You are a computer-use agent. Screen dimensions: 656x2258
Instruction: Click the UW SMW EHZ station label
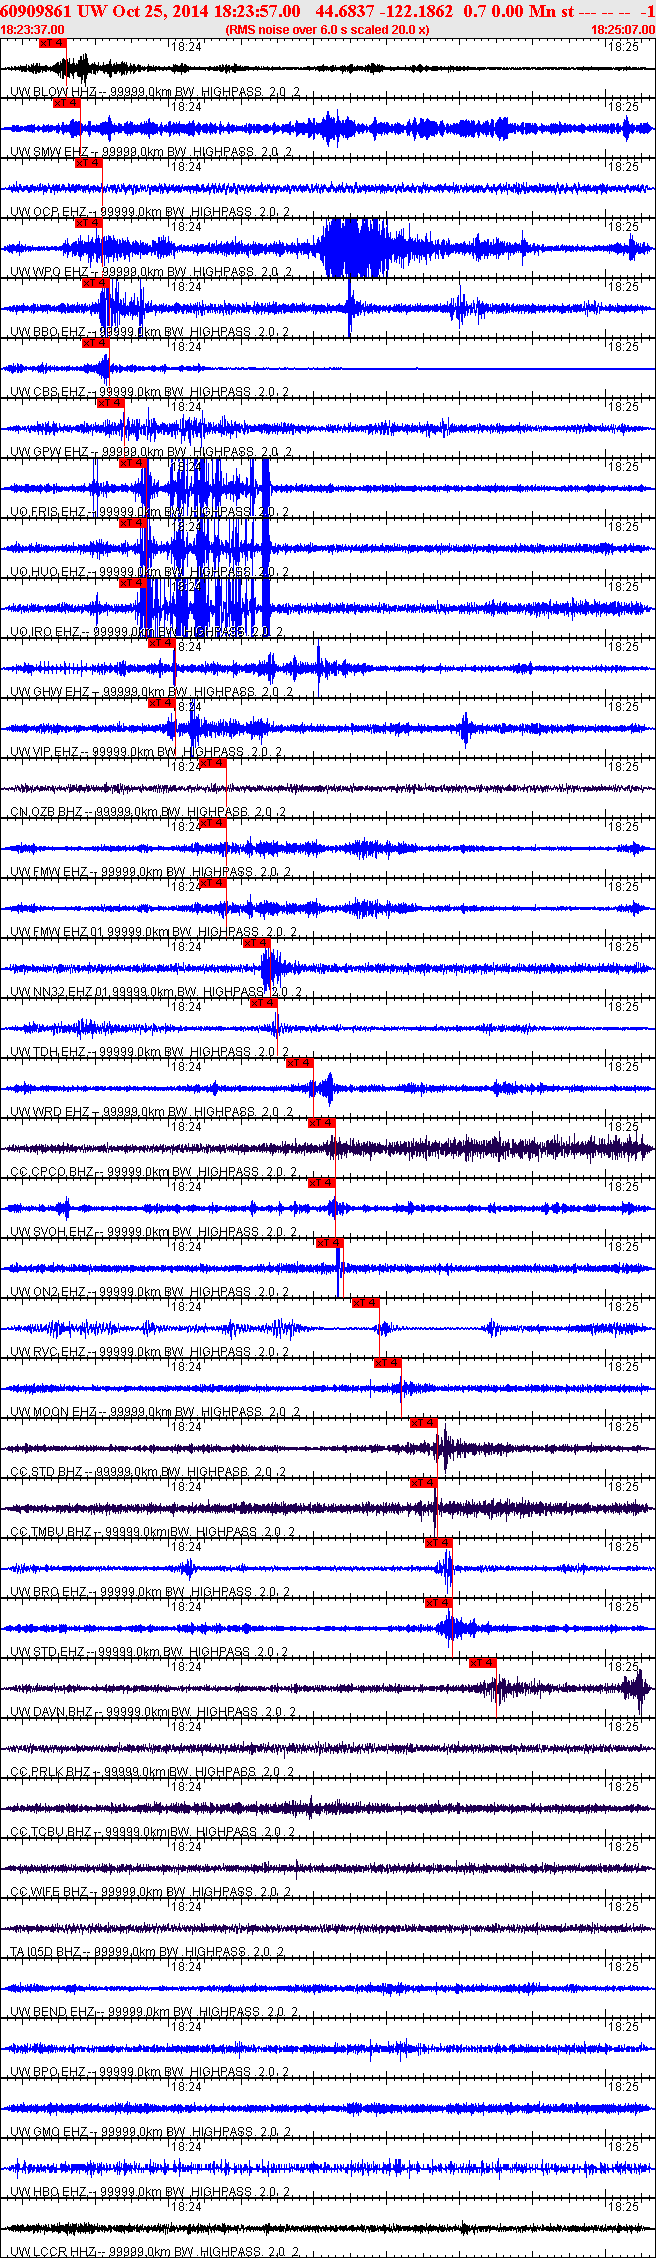[49, 152]
